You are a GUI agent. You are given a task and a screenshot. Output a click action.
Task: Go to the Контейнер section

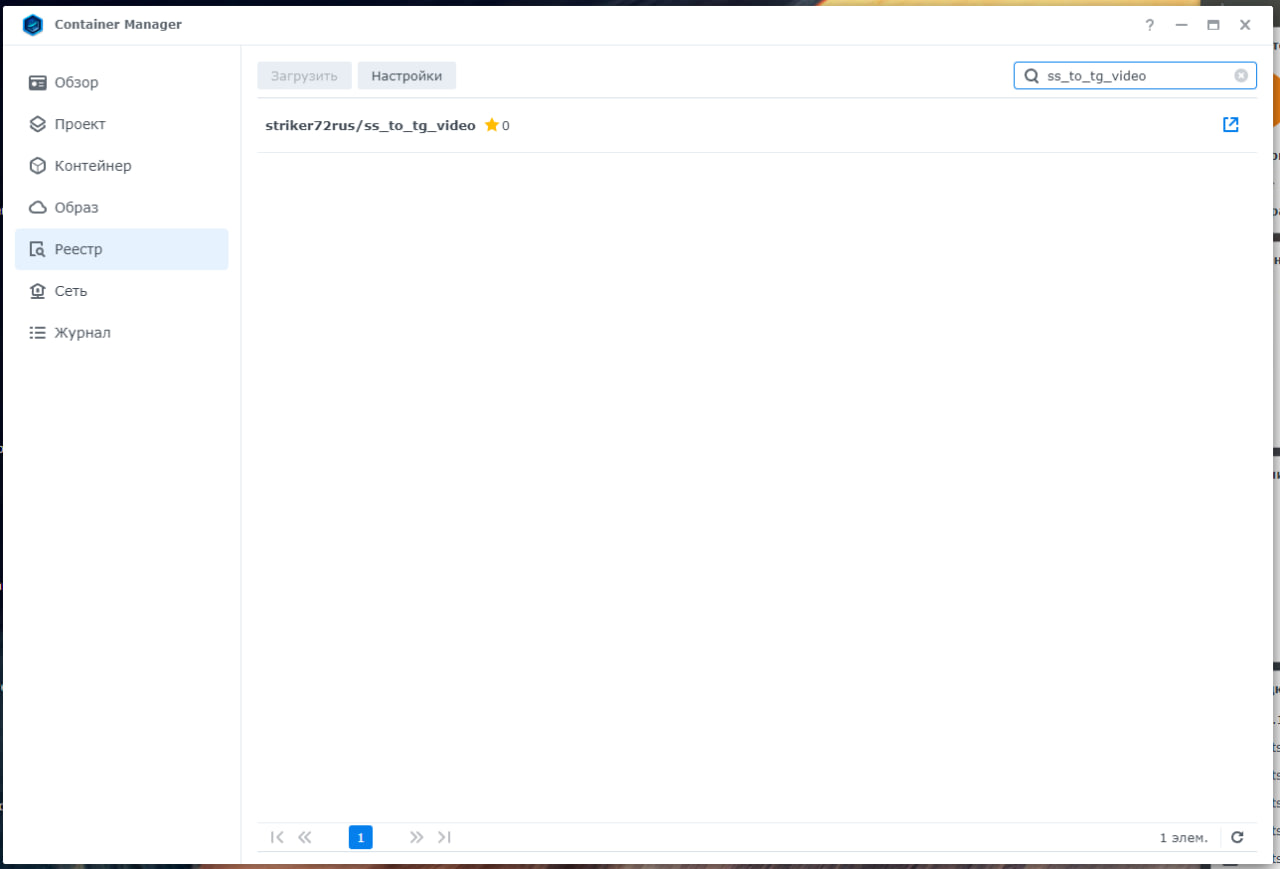tap(121, 166)
